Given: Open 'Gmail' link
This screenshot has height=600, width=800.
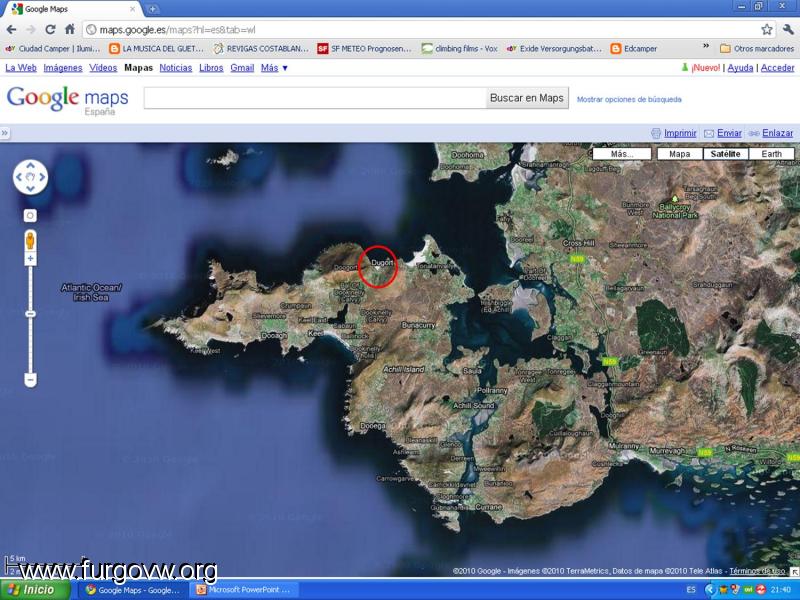Looking at the screenshot, I should pyautogui.click(x=242, y=68).
